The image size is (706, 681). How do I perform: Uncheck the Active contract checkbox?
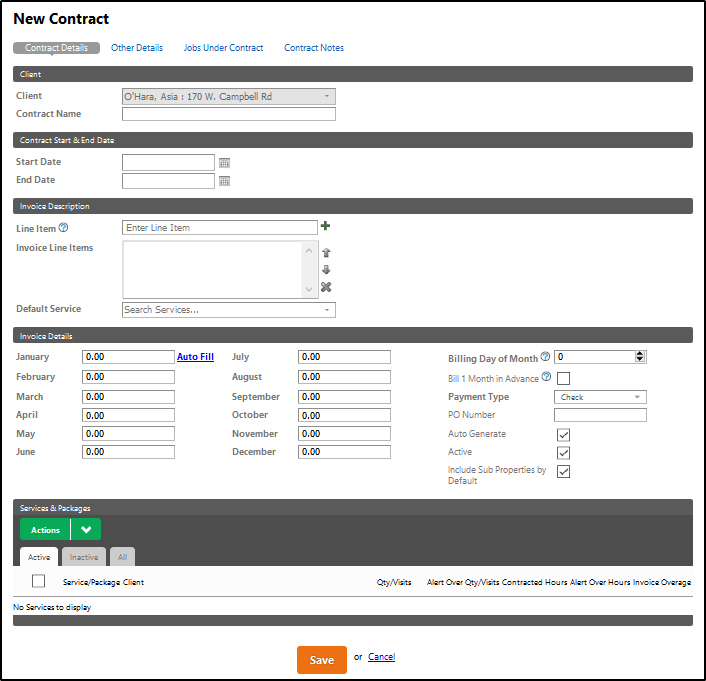[x=563, y=453]
